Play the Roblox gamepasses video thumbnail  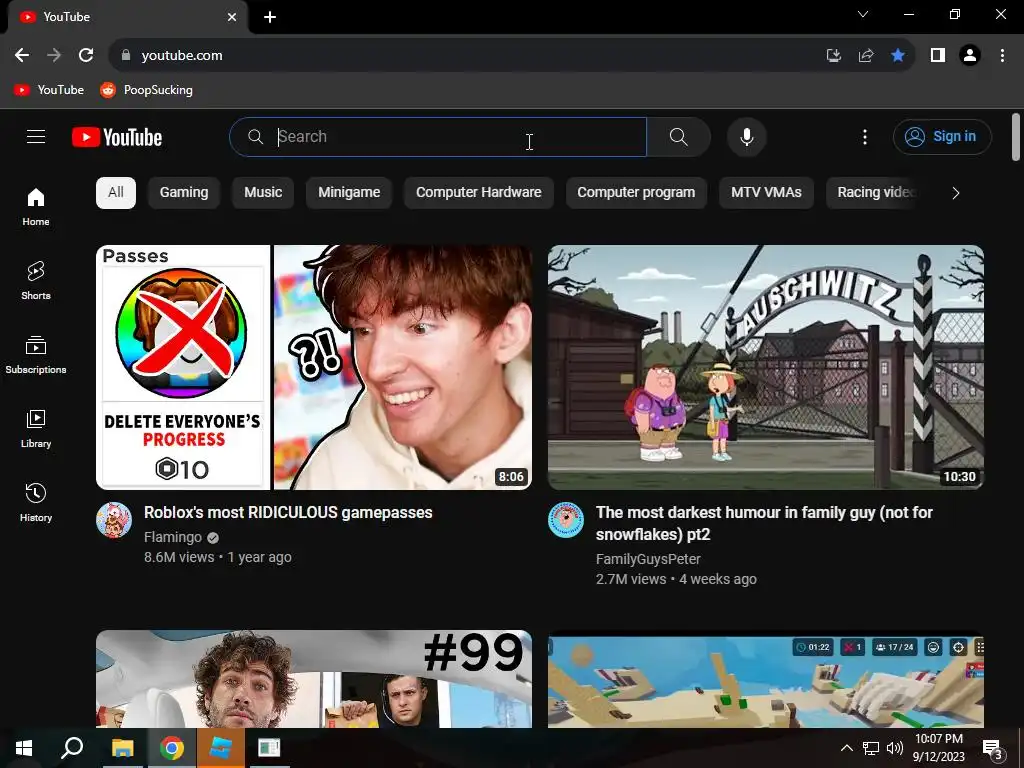pyautogui.click(x=313, y=367)
